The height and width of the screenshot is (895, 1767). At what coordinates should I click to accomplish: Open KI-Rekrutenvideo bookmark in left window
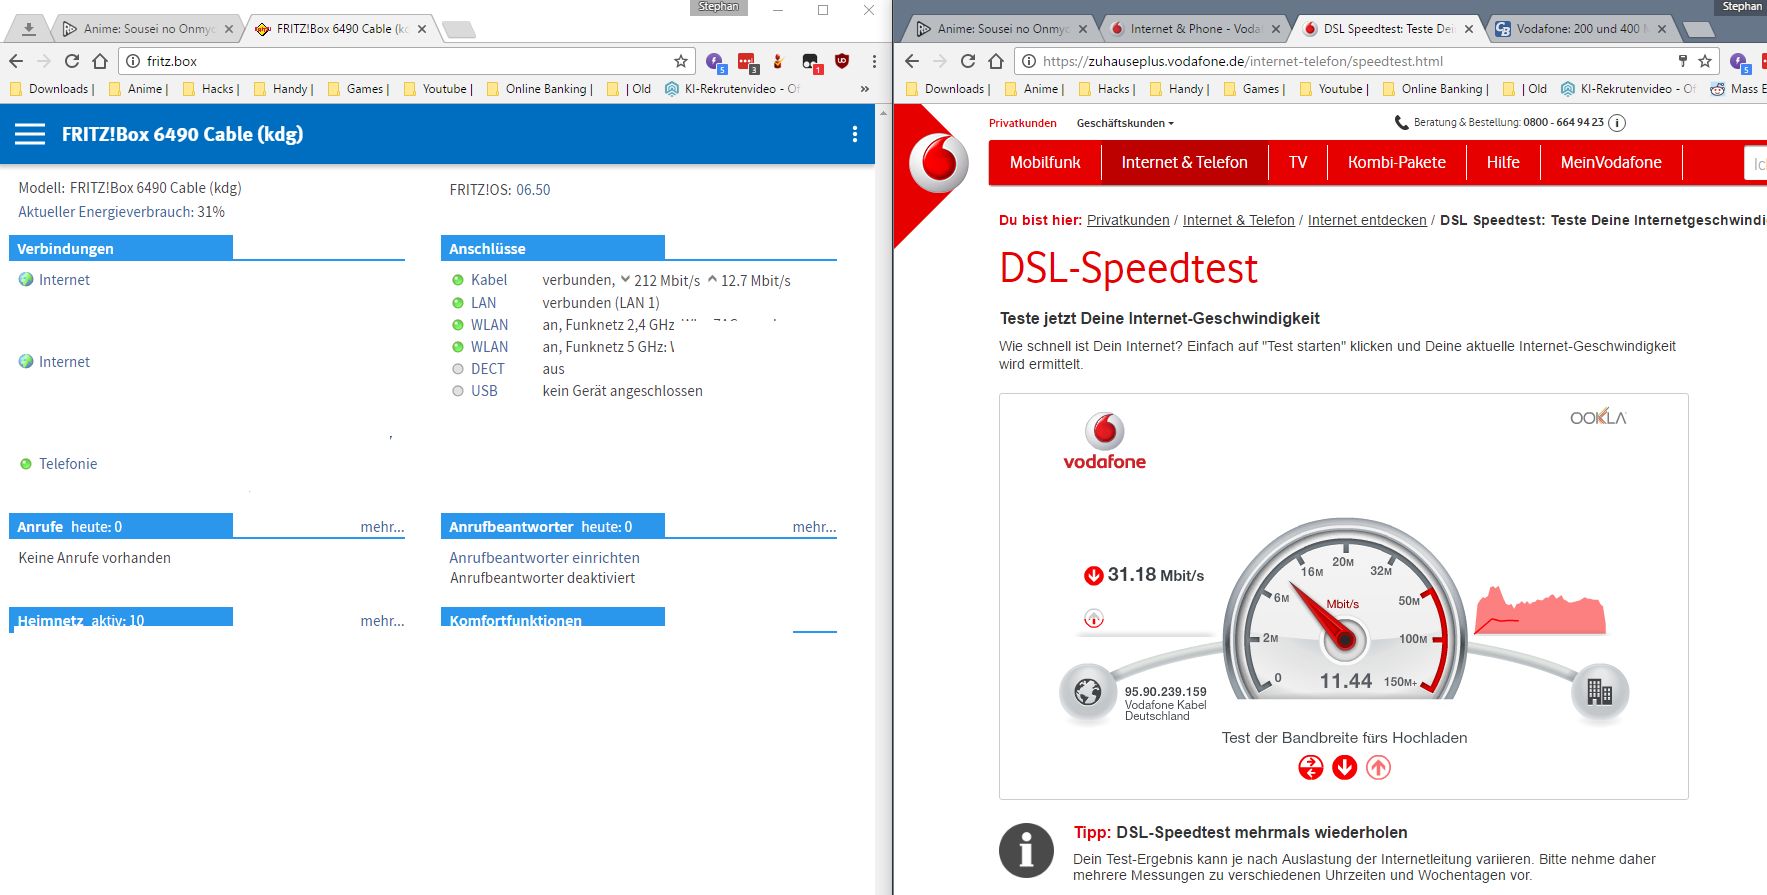click(733, 89)
